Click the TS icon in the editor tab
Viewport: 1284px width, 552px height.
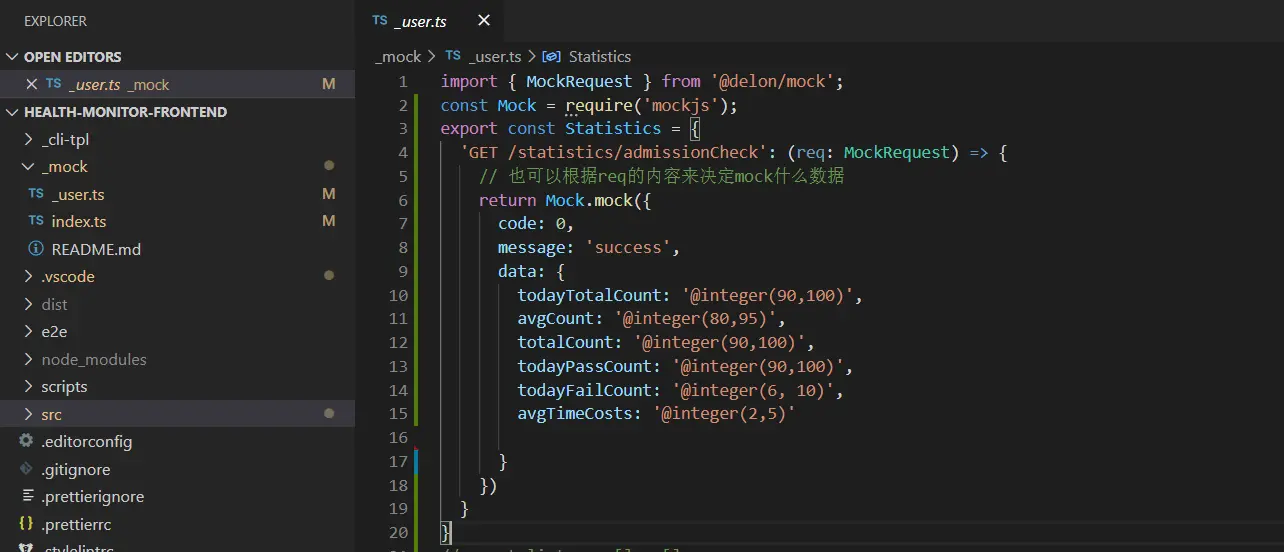pyautogui.click(x=380, y=21)
